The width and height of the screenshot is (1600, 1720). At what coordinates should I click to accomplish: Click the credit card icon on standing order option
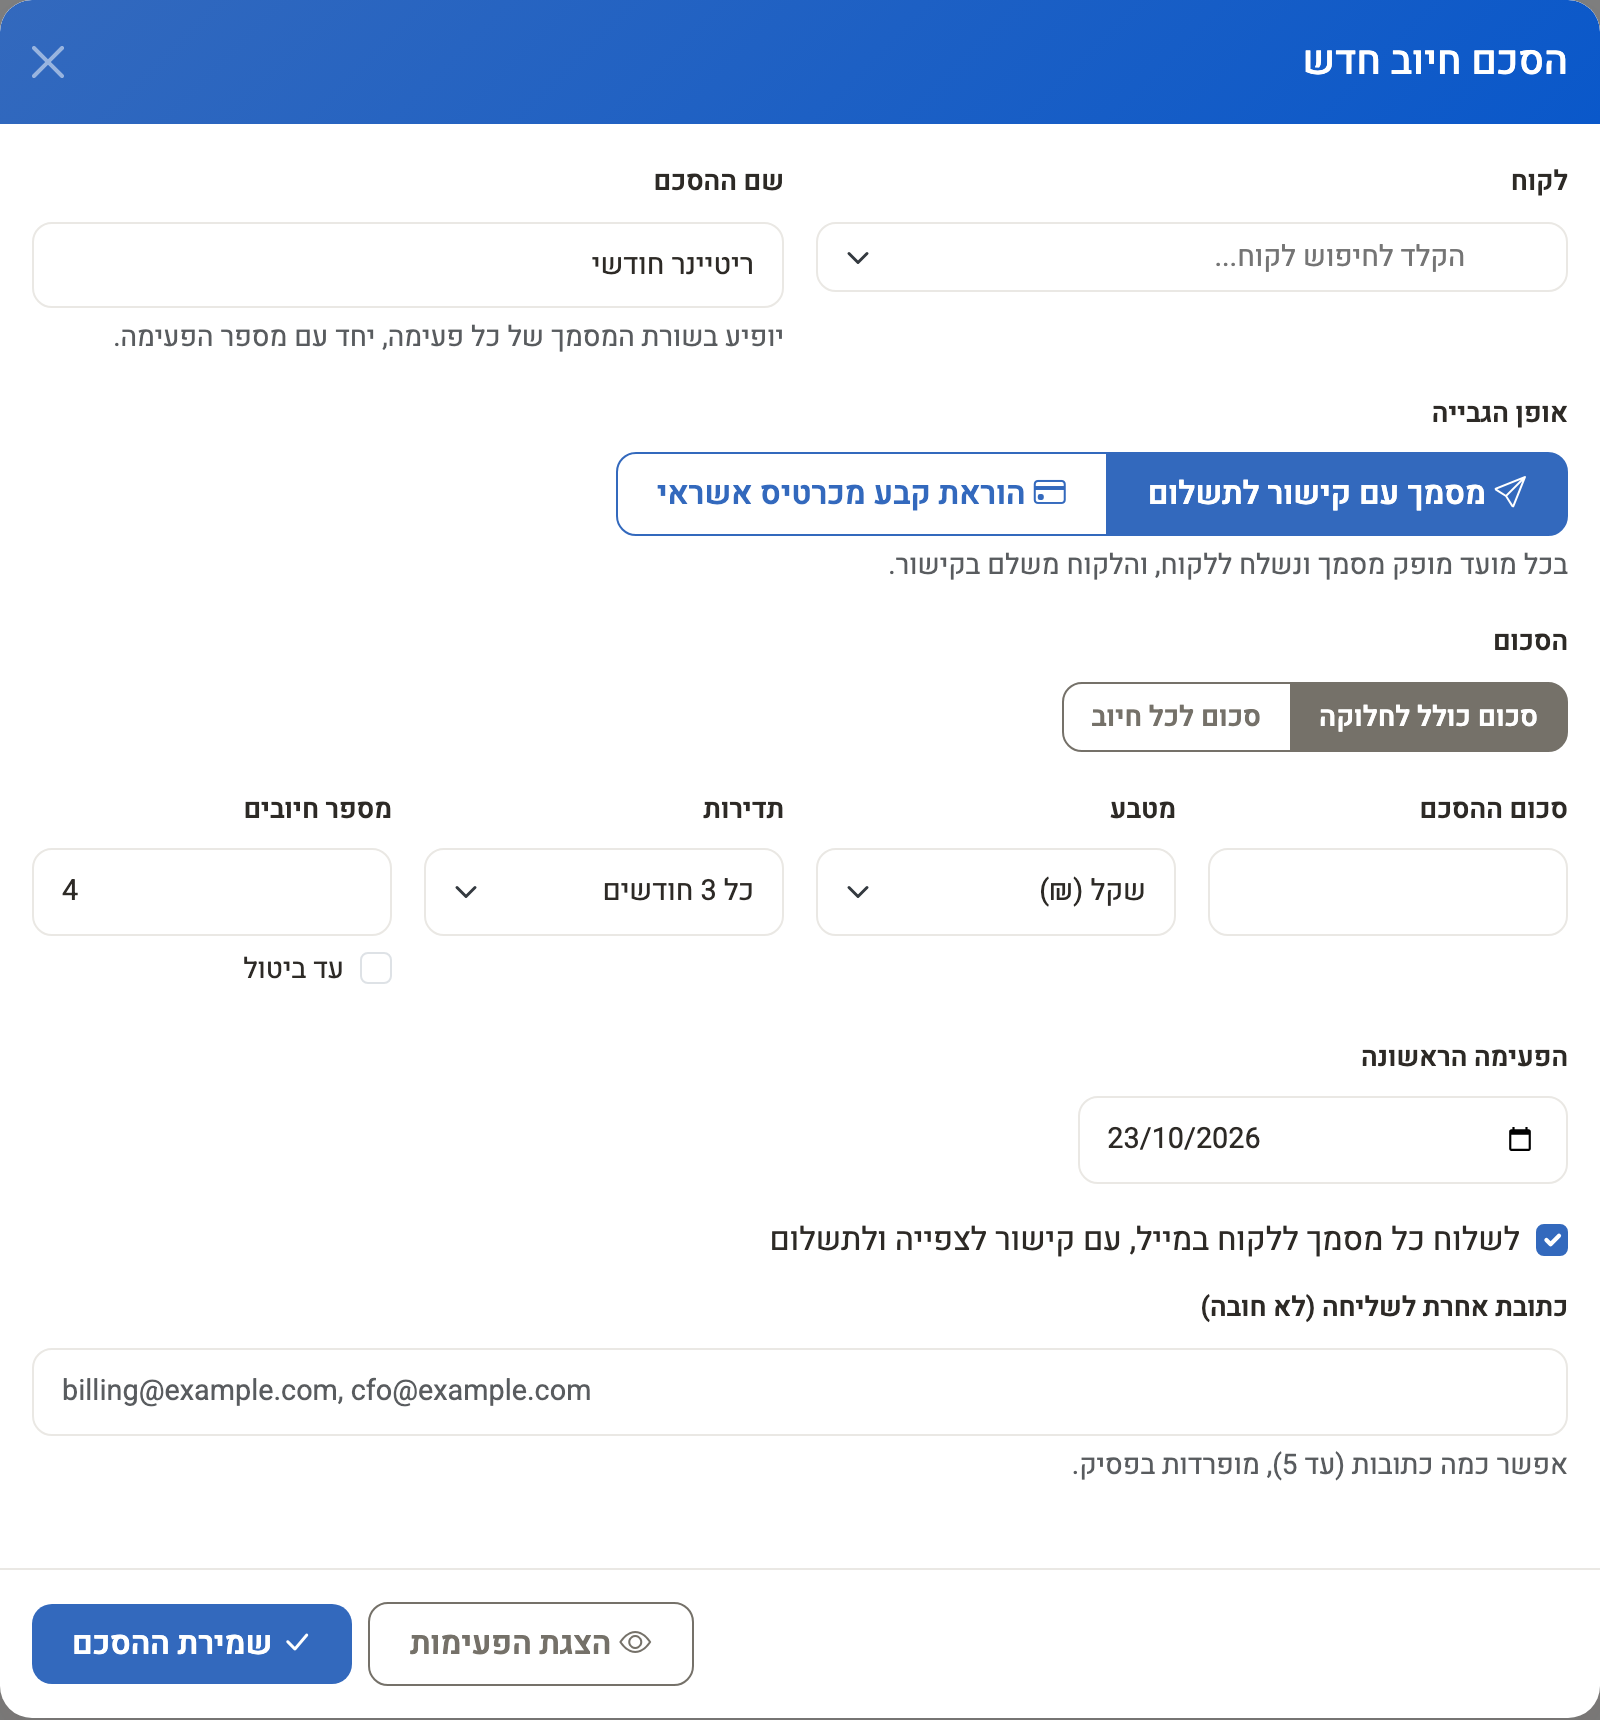pyautogui.click(x=1050, y=492)
